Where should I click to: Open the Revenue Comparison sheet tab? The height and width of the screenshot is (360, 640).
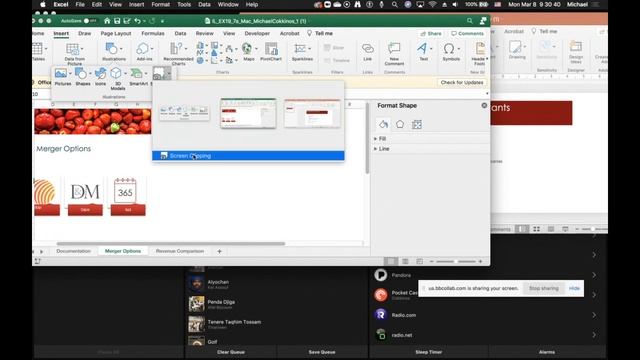[x=180, y=251]
